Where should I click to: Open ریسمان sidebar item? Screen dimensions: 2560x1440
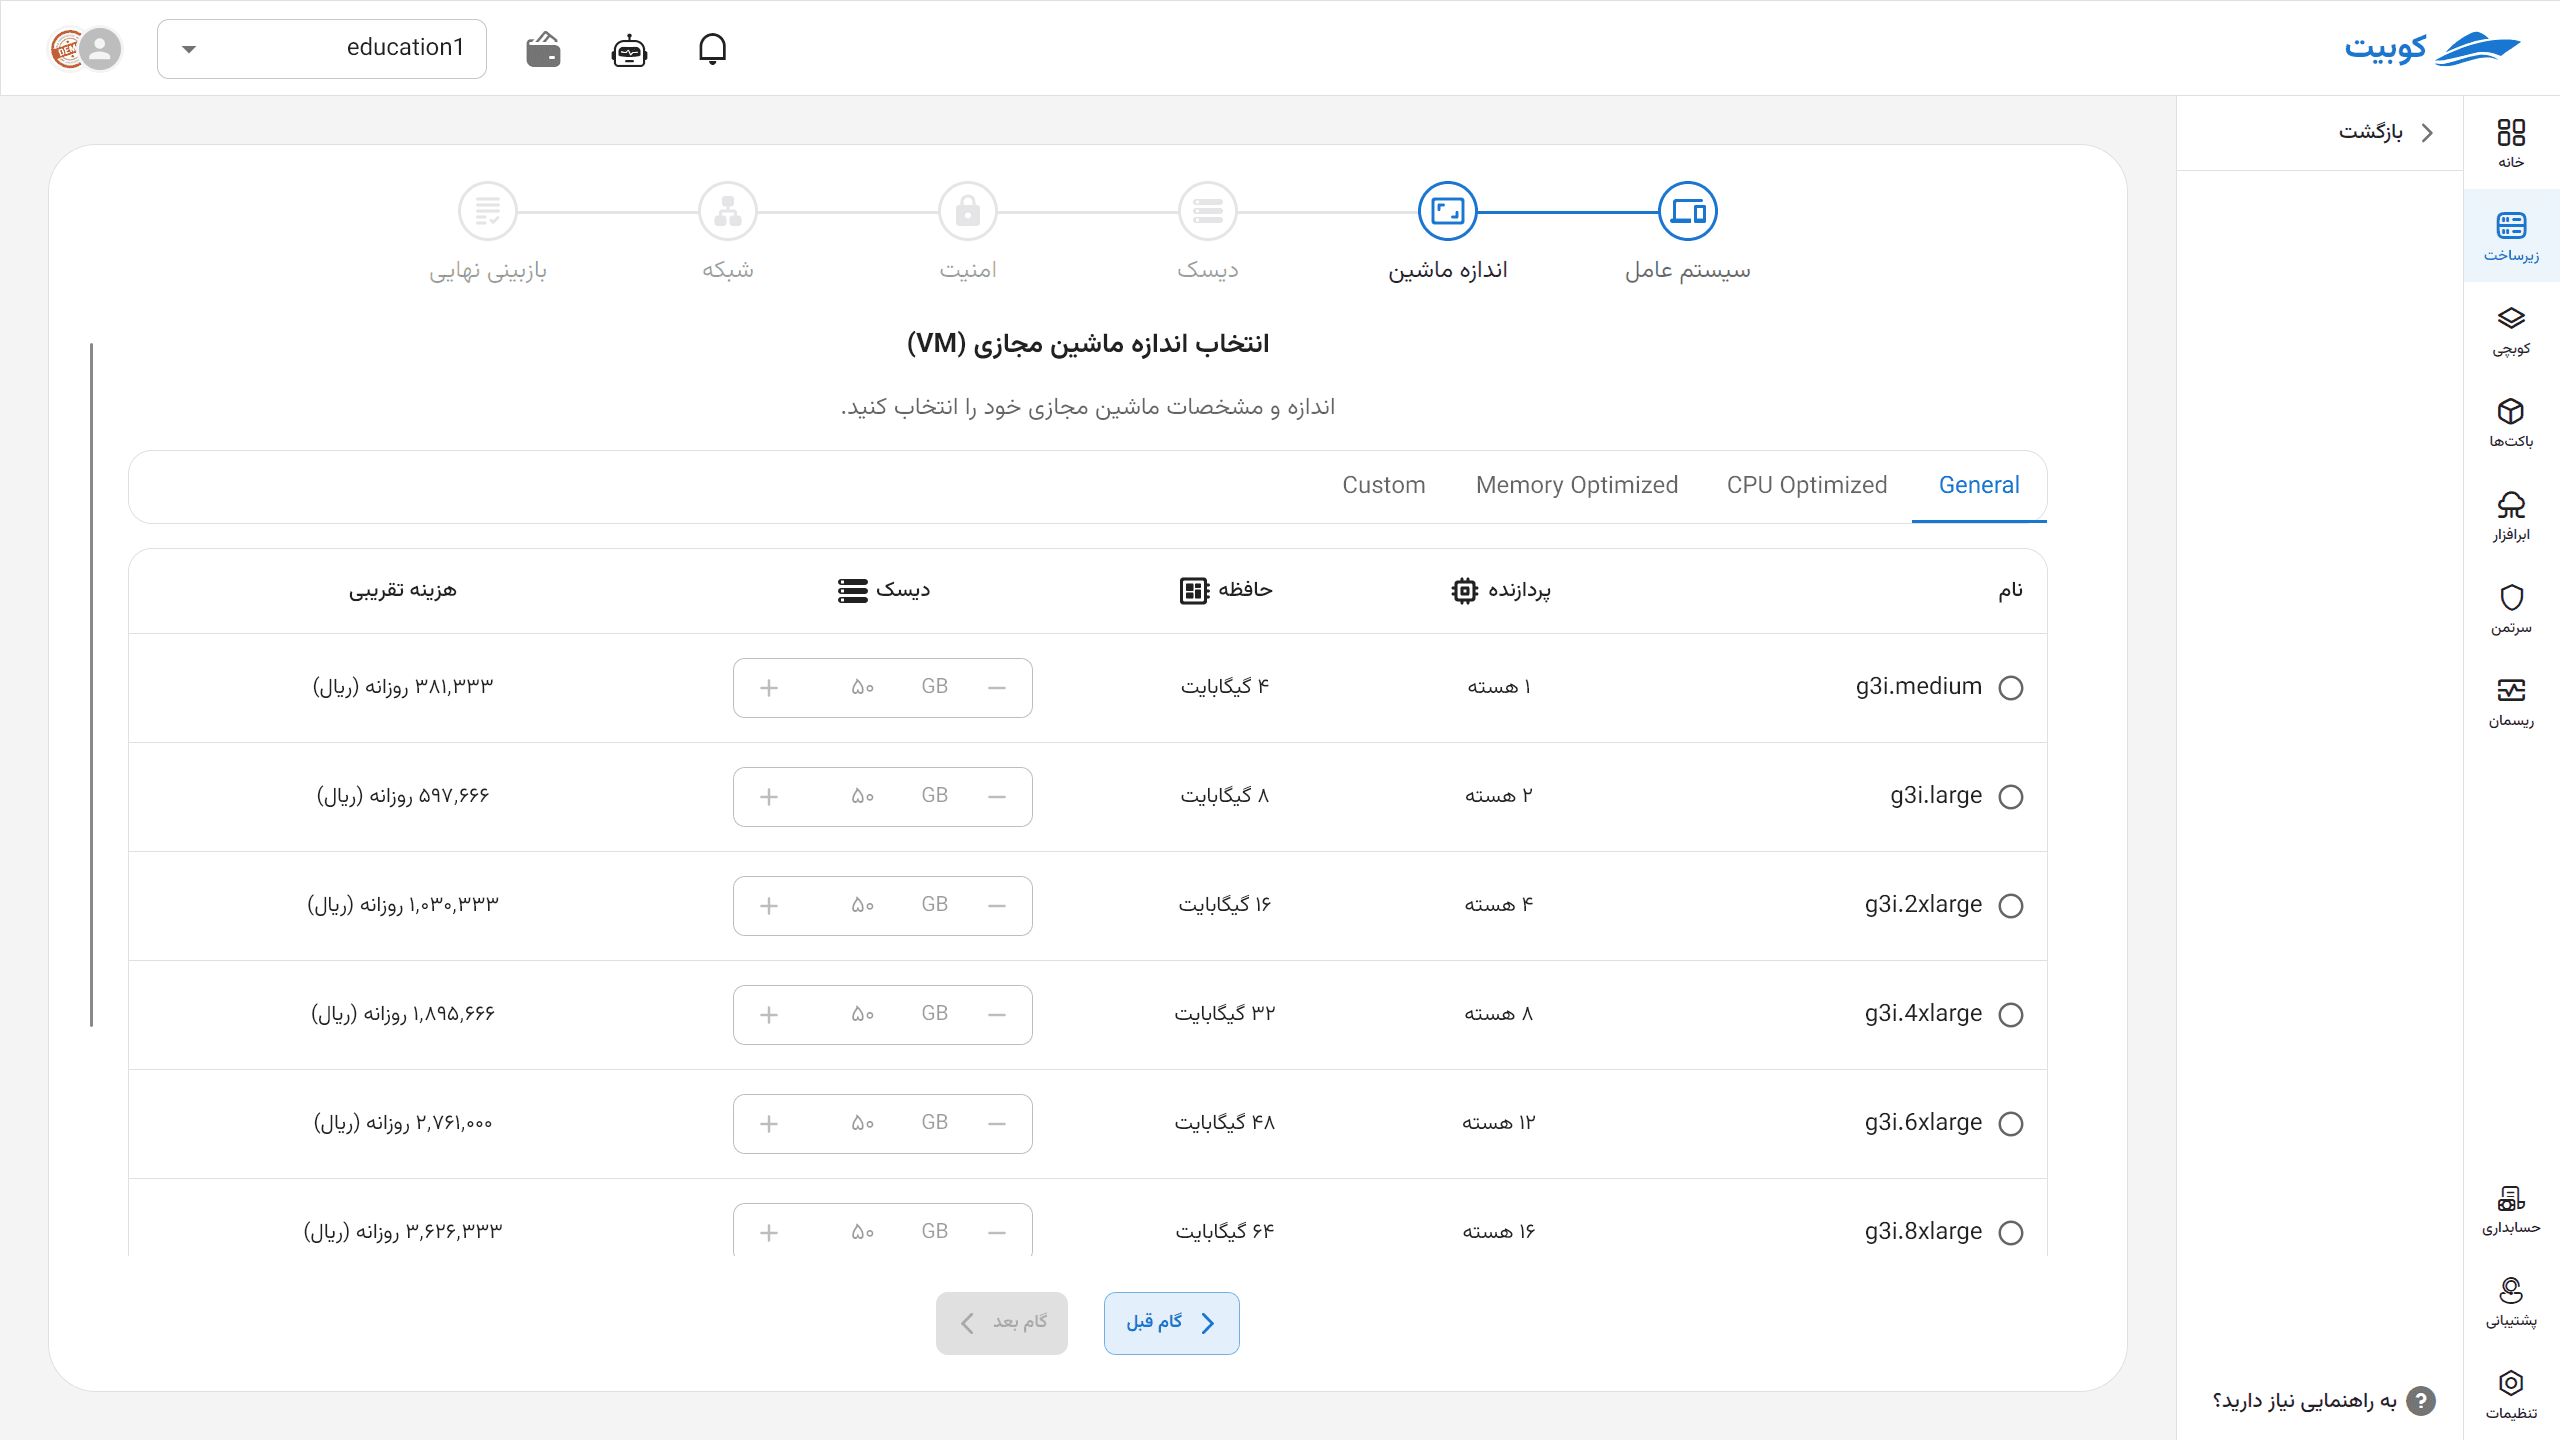(x=2511, y=702)
